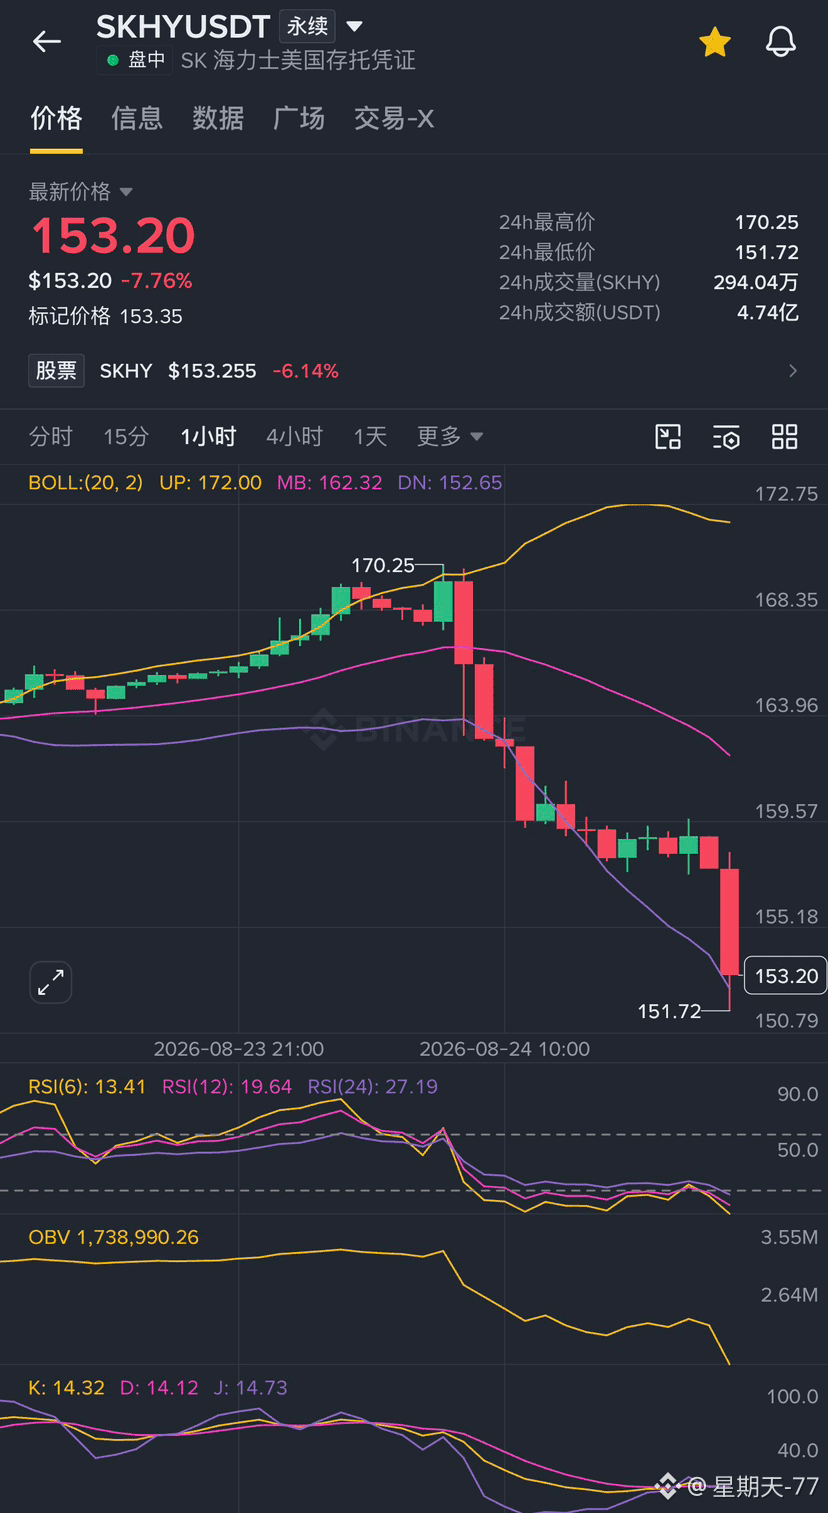
Task: Go back with the arrow icon
Action: point(47,41)
